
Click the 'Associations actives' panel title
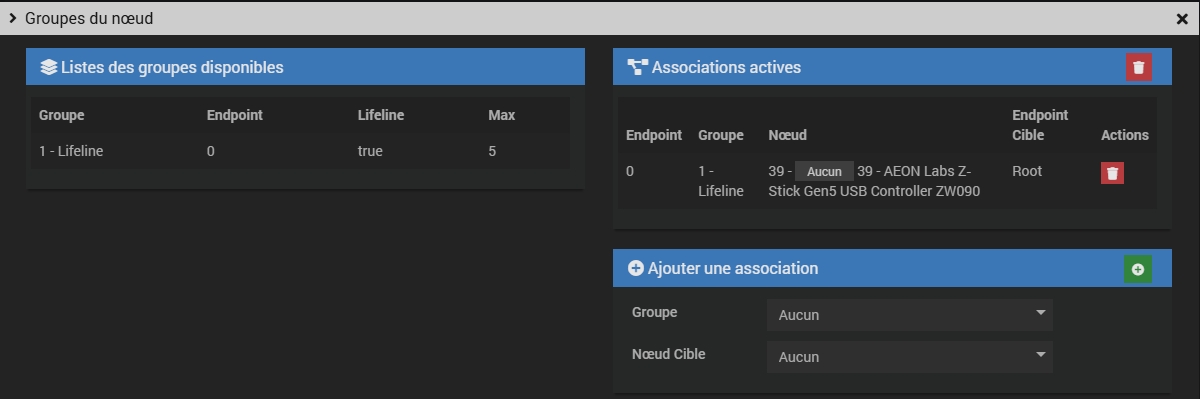(x=726, y=68)
